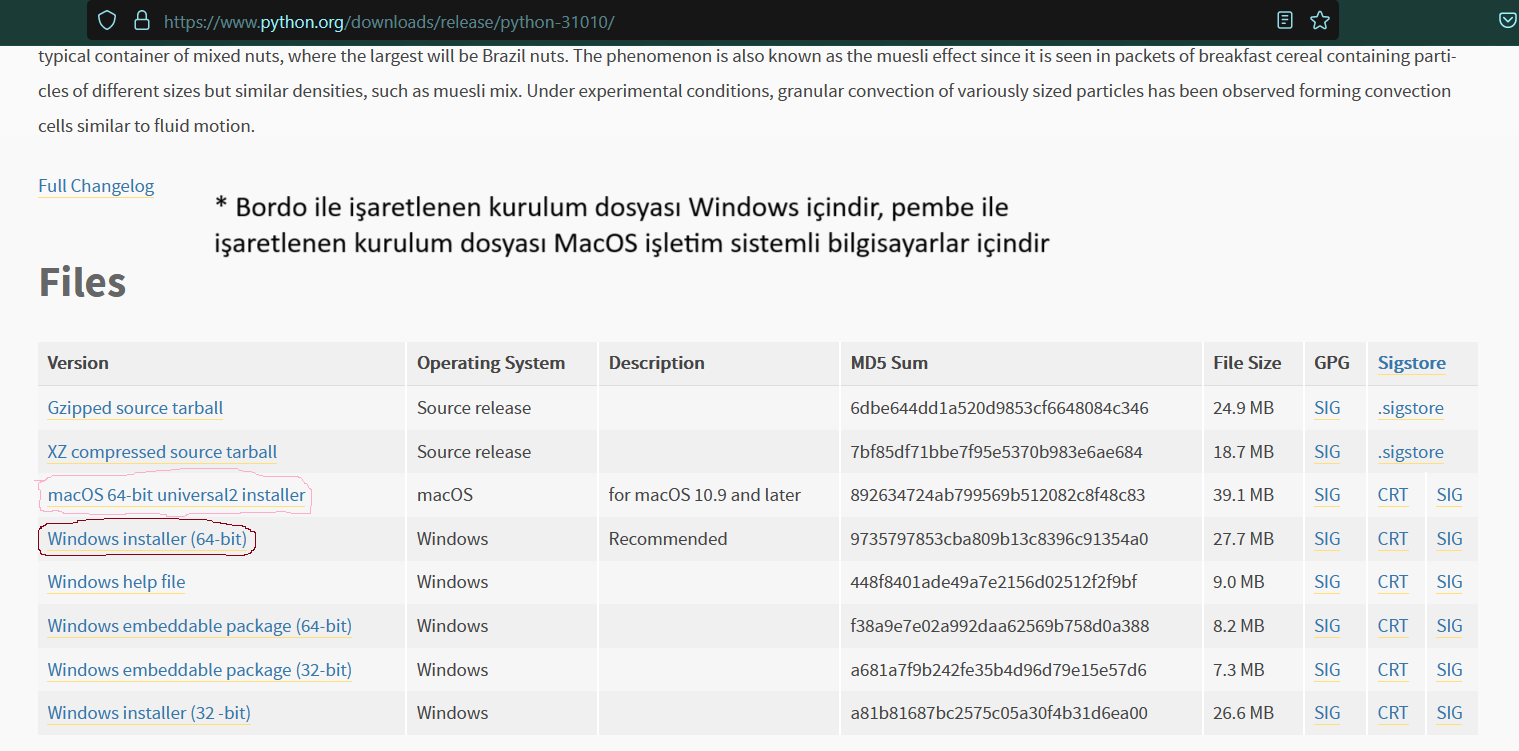Download macOS 64-bit universal2 installer
1519x751 pixels.
(x=176, y=495)
